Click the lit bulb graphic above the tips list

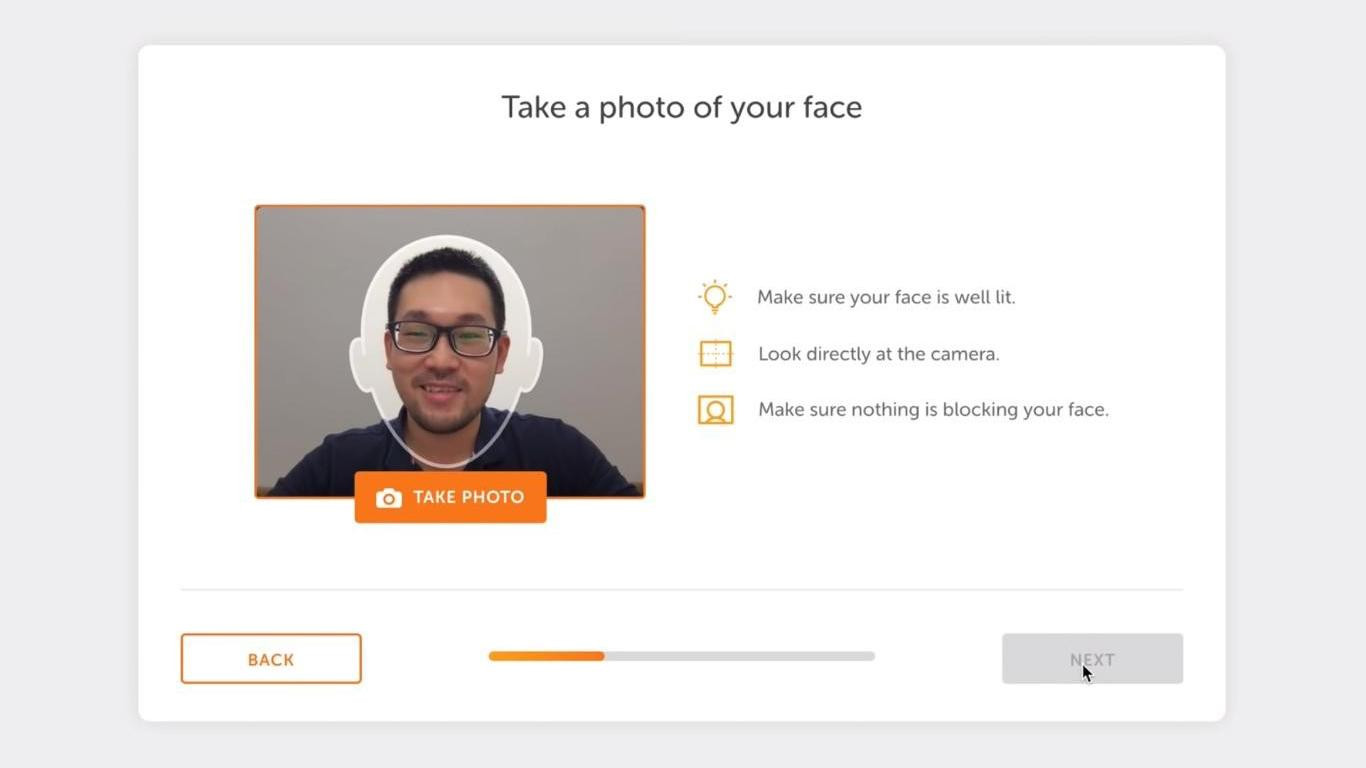coord(714,296)
